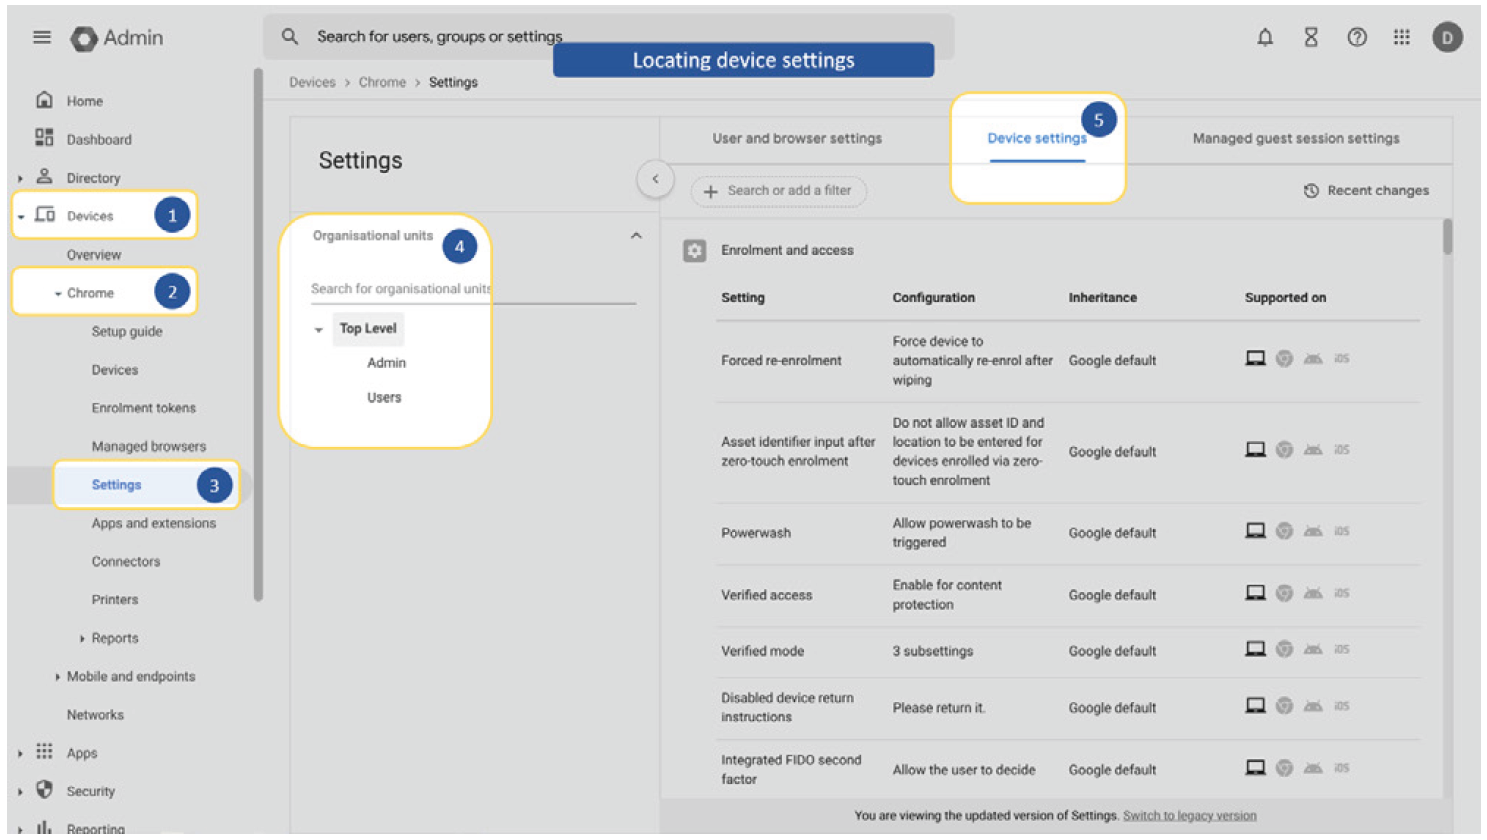
Task: Expand the Directory section arrow
Action: pos(20,178)
